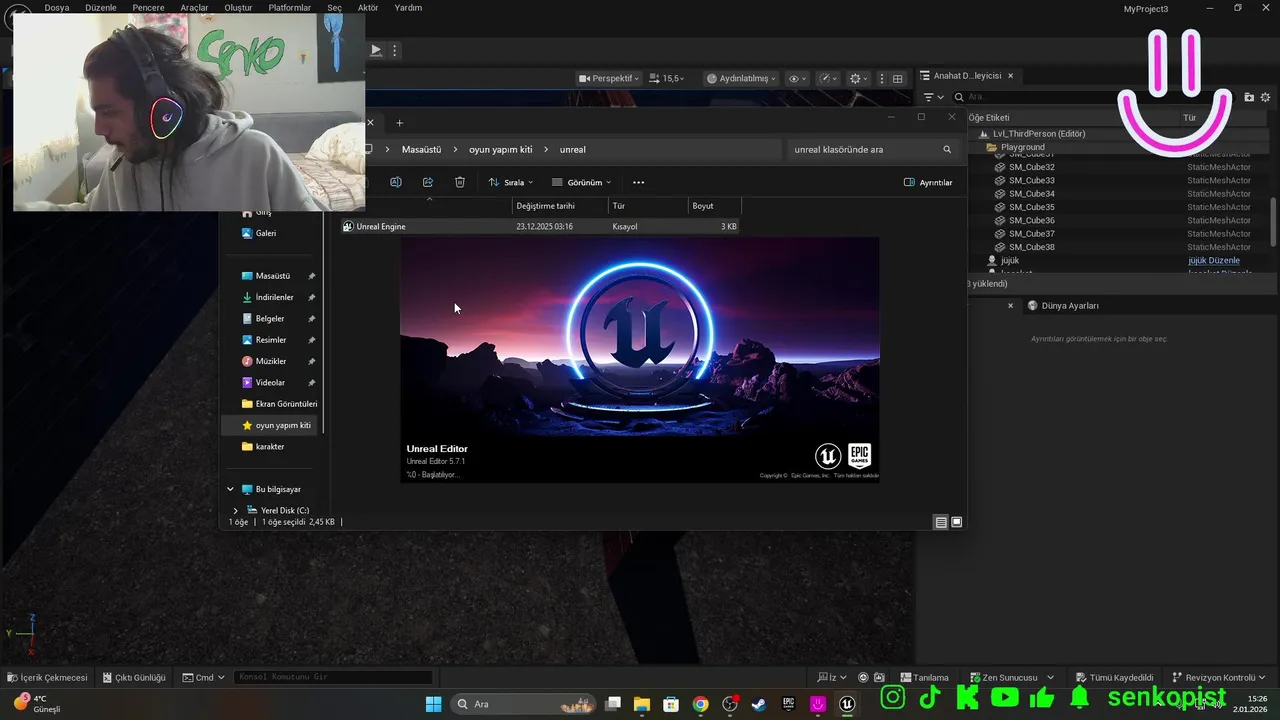
Task: Open the Pencere menu
Action: [x=148, y=8]
